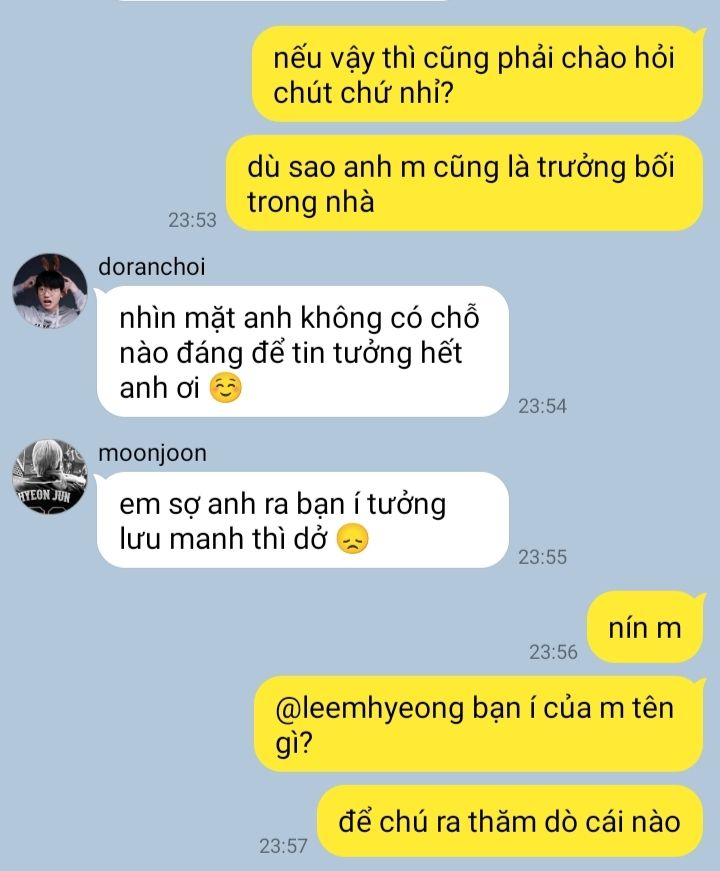Tap the doranchoi sender name

[x=152, y=267]
